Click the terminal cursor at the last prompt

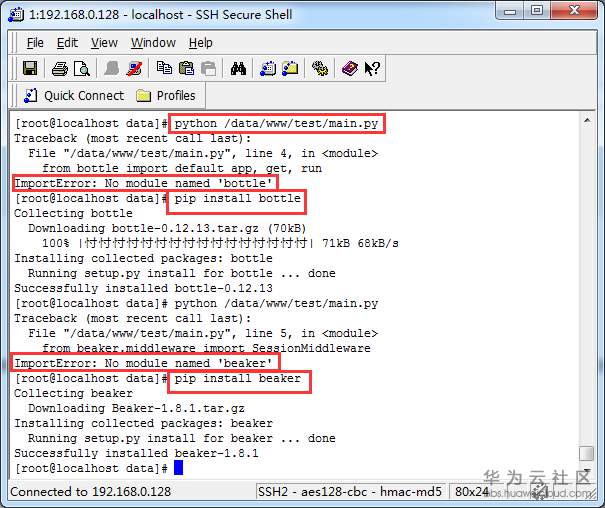click(x=178, y=468)
